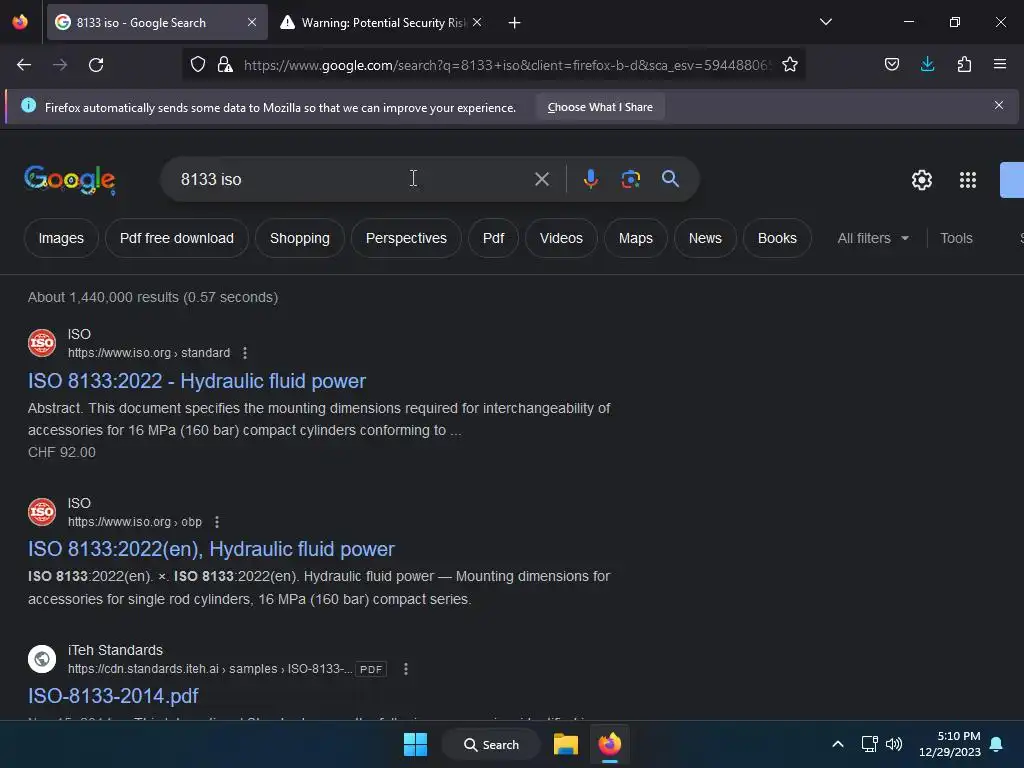This screenshot has width=1024, height=768.
Task: View site security padlock info
Action: point(225,64)
